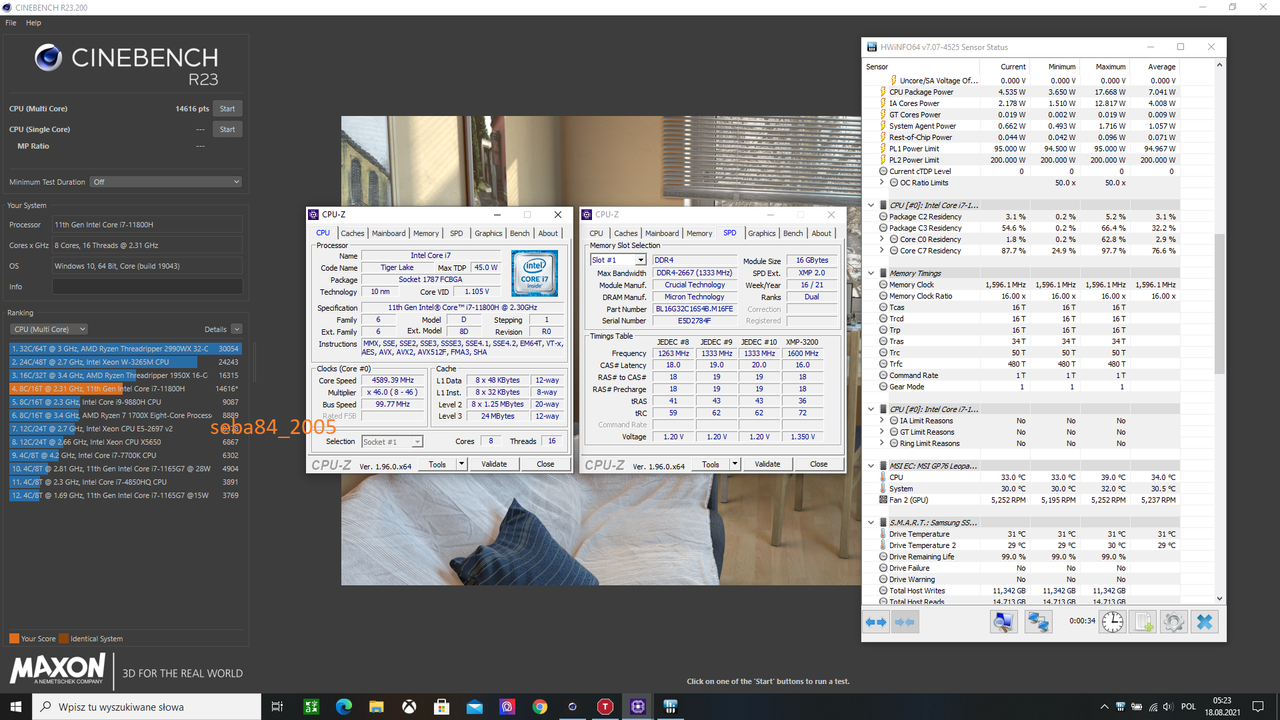
Task: Open CPU (Multi Core) ranking dropdown
Action: (49, 329)
